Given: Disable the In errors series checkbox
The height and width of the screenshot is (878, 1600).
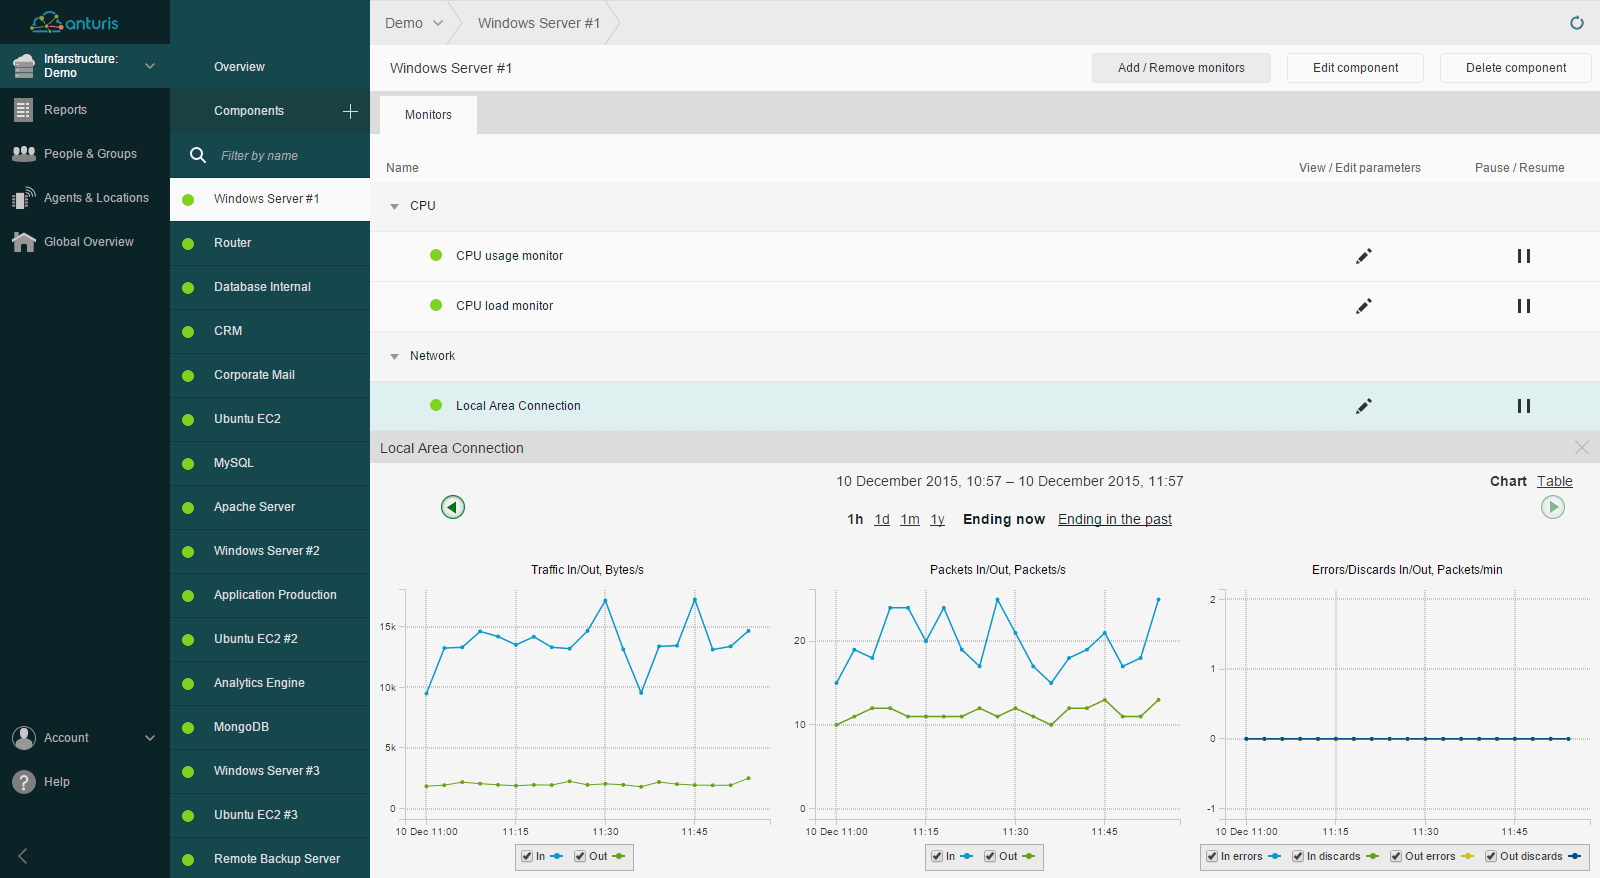Looking at the screenshot, I should [x=1212, y=857].
